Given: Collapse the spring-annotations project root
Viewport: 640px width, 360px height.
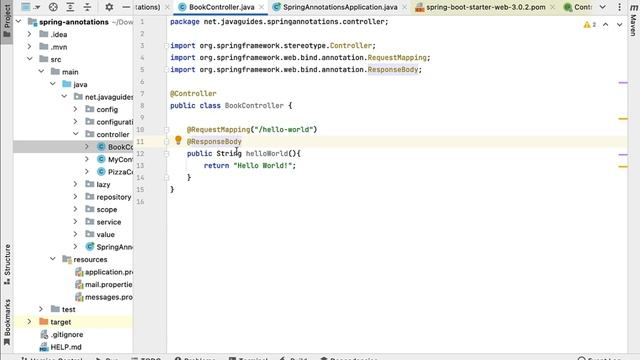Looking at the screenshot, I should coord(18,21).
